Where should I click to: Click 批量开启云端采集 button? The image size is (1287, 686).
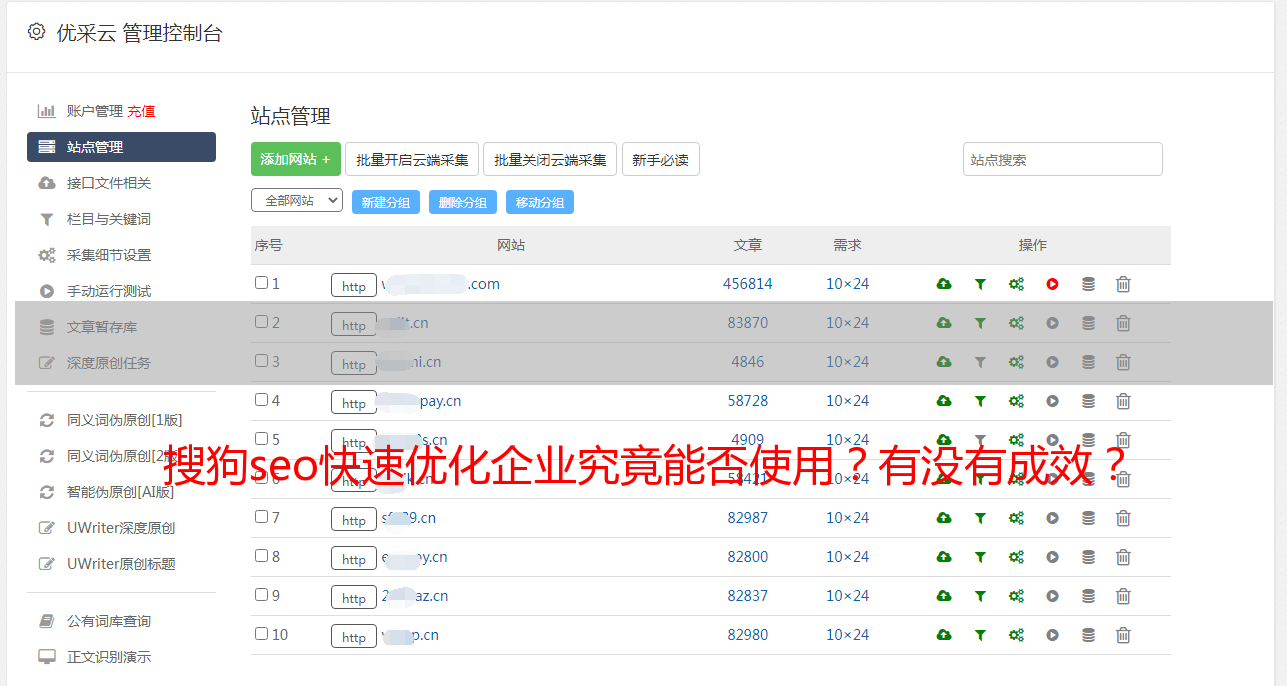pos(412,159)
